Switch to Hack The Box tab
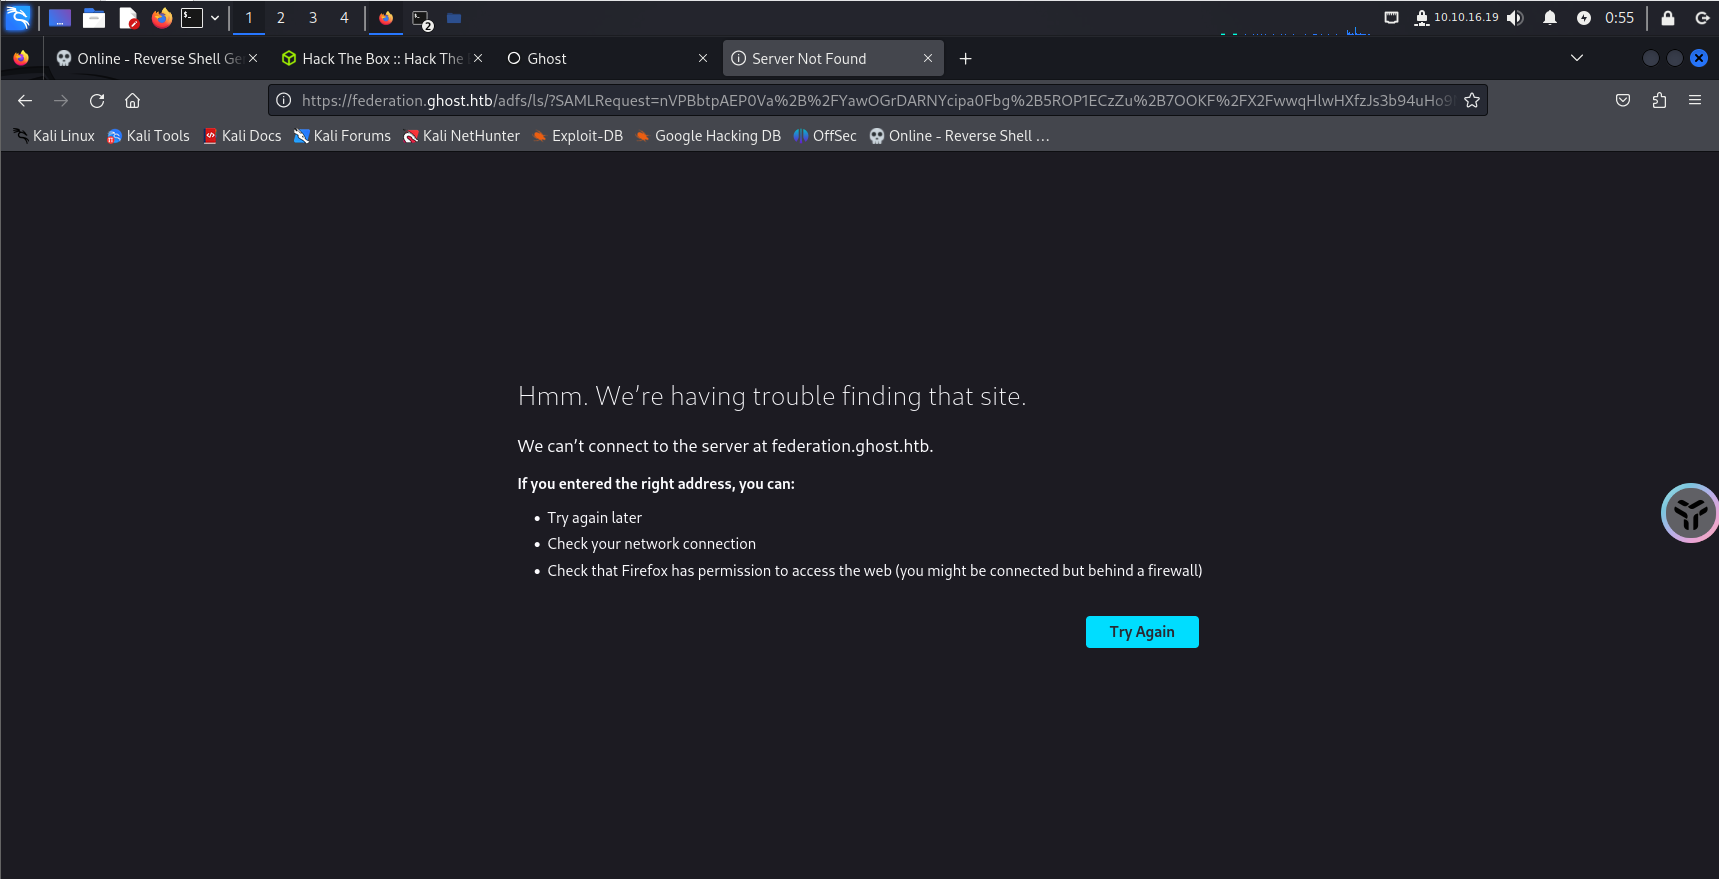 click(x=375, y=59)
